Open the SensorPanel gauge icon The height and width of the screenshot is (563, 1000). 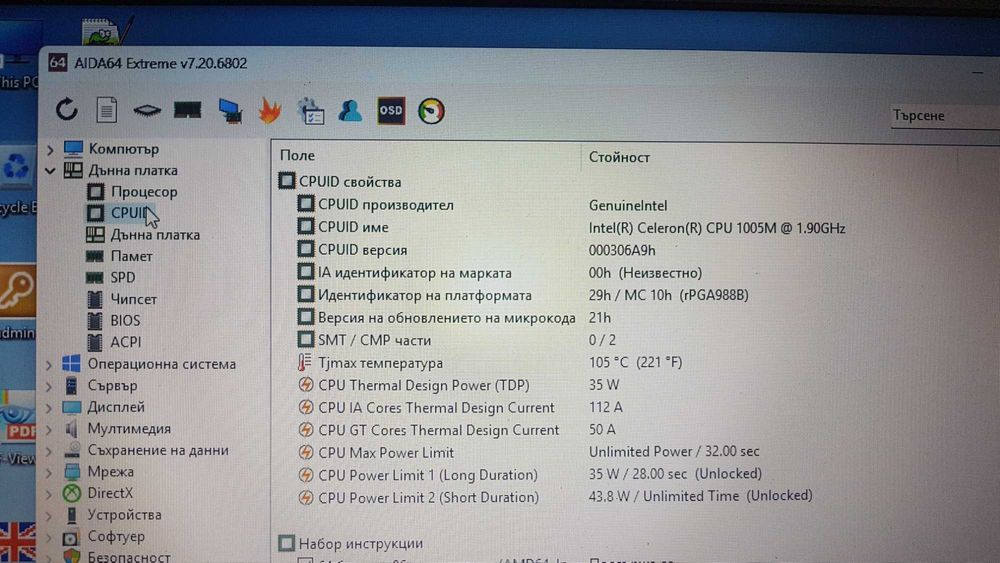click(x=431, y=111)
